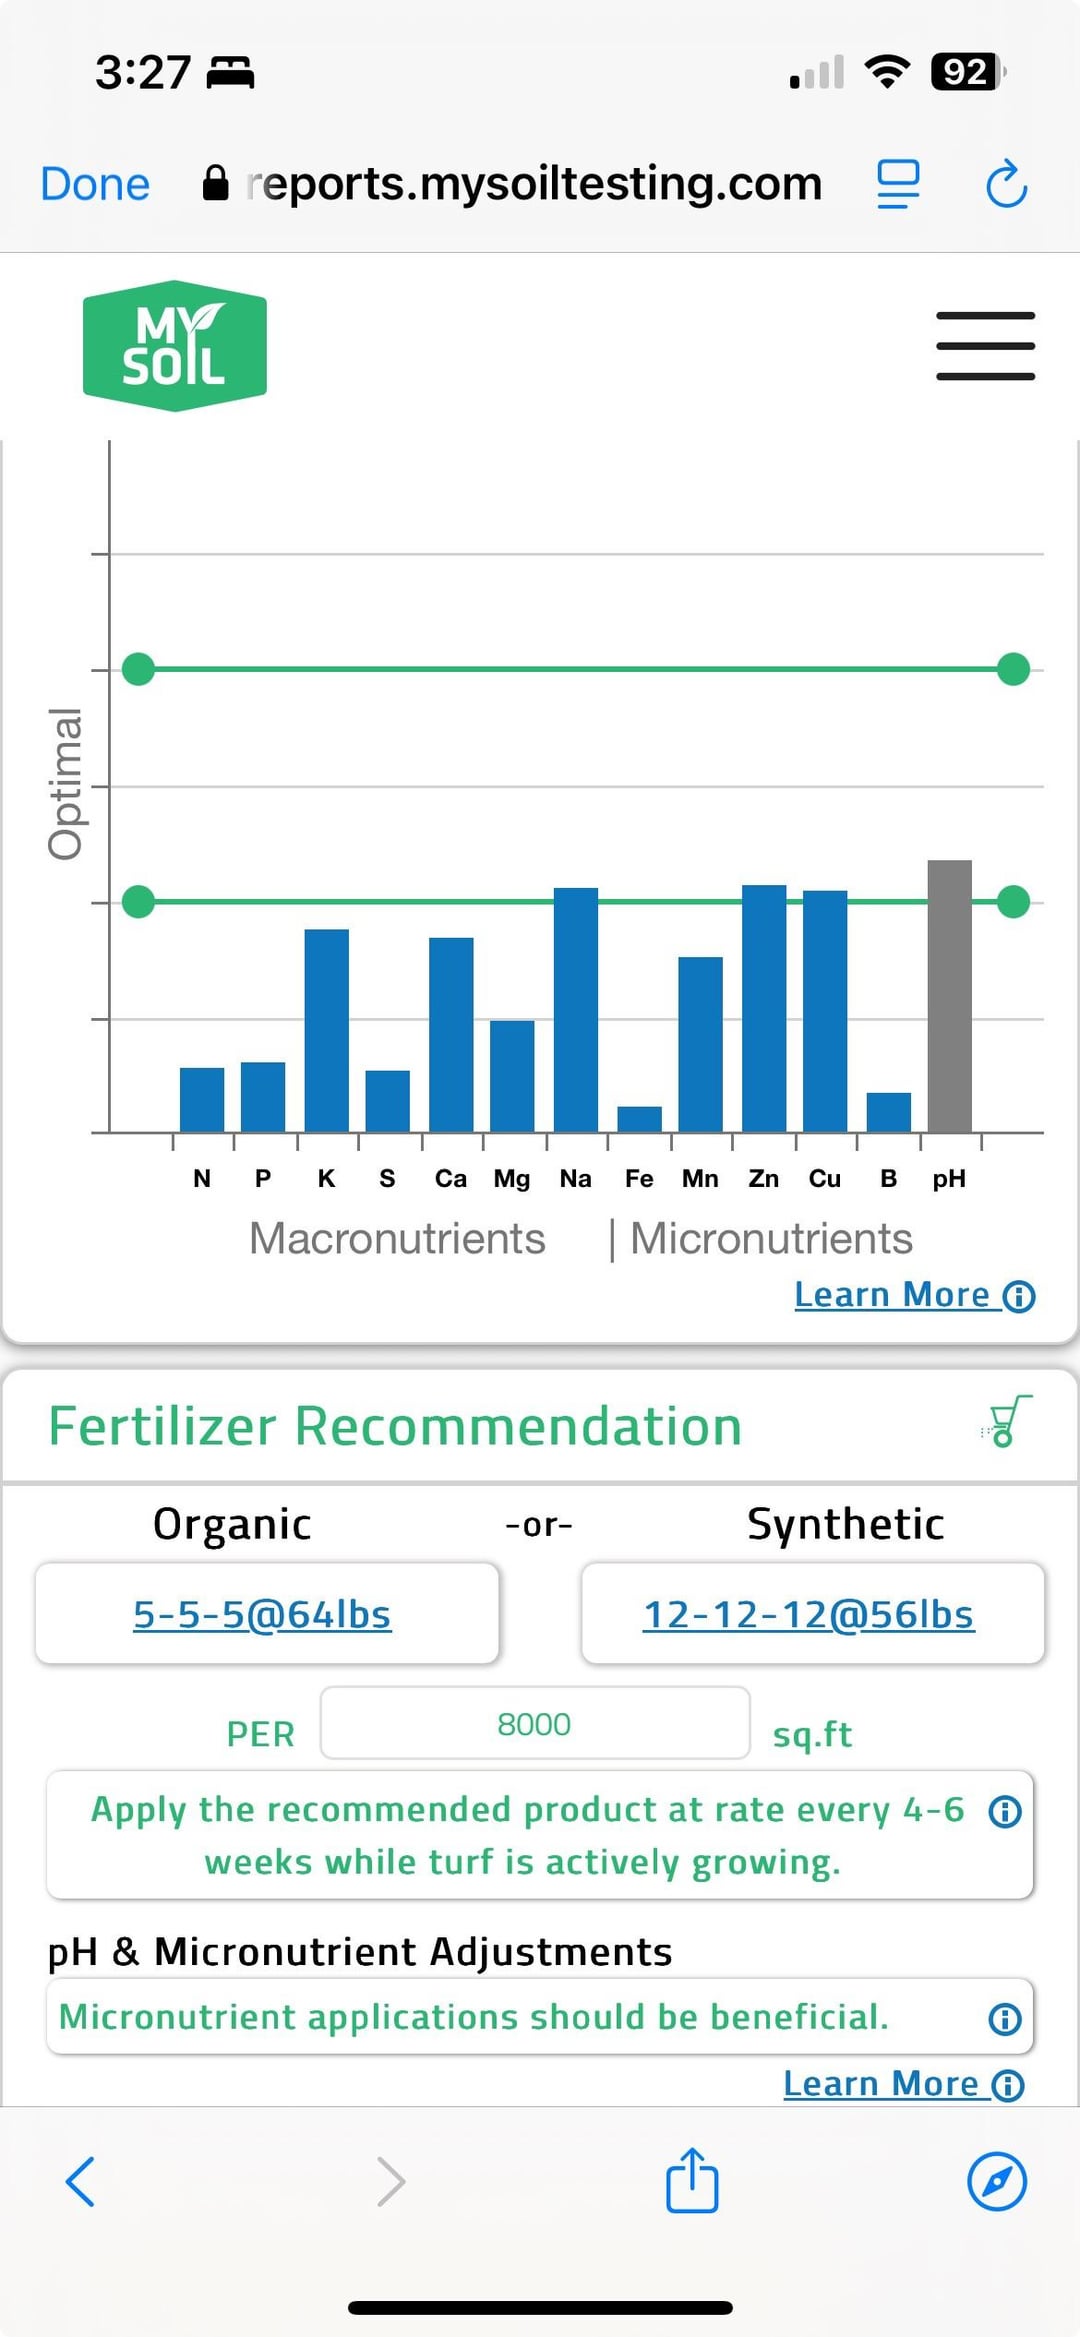This screenshot has height=2337, width=1080.
Task: Open the share sheet icon
Action: coord(692,2179)
